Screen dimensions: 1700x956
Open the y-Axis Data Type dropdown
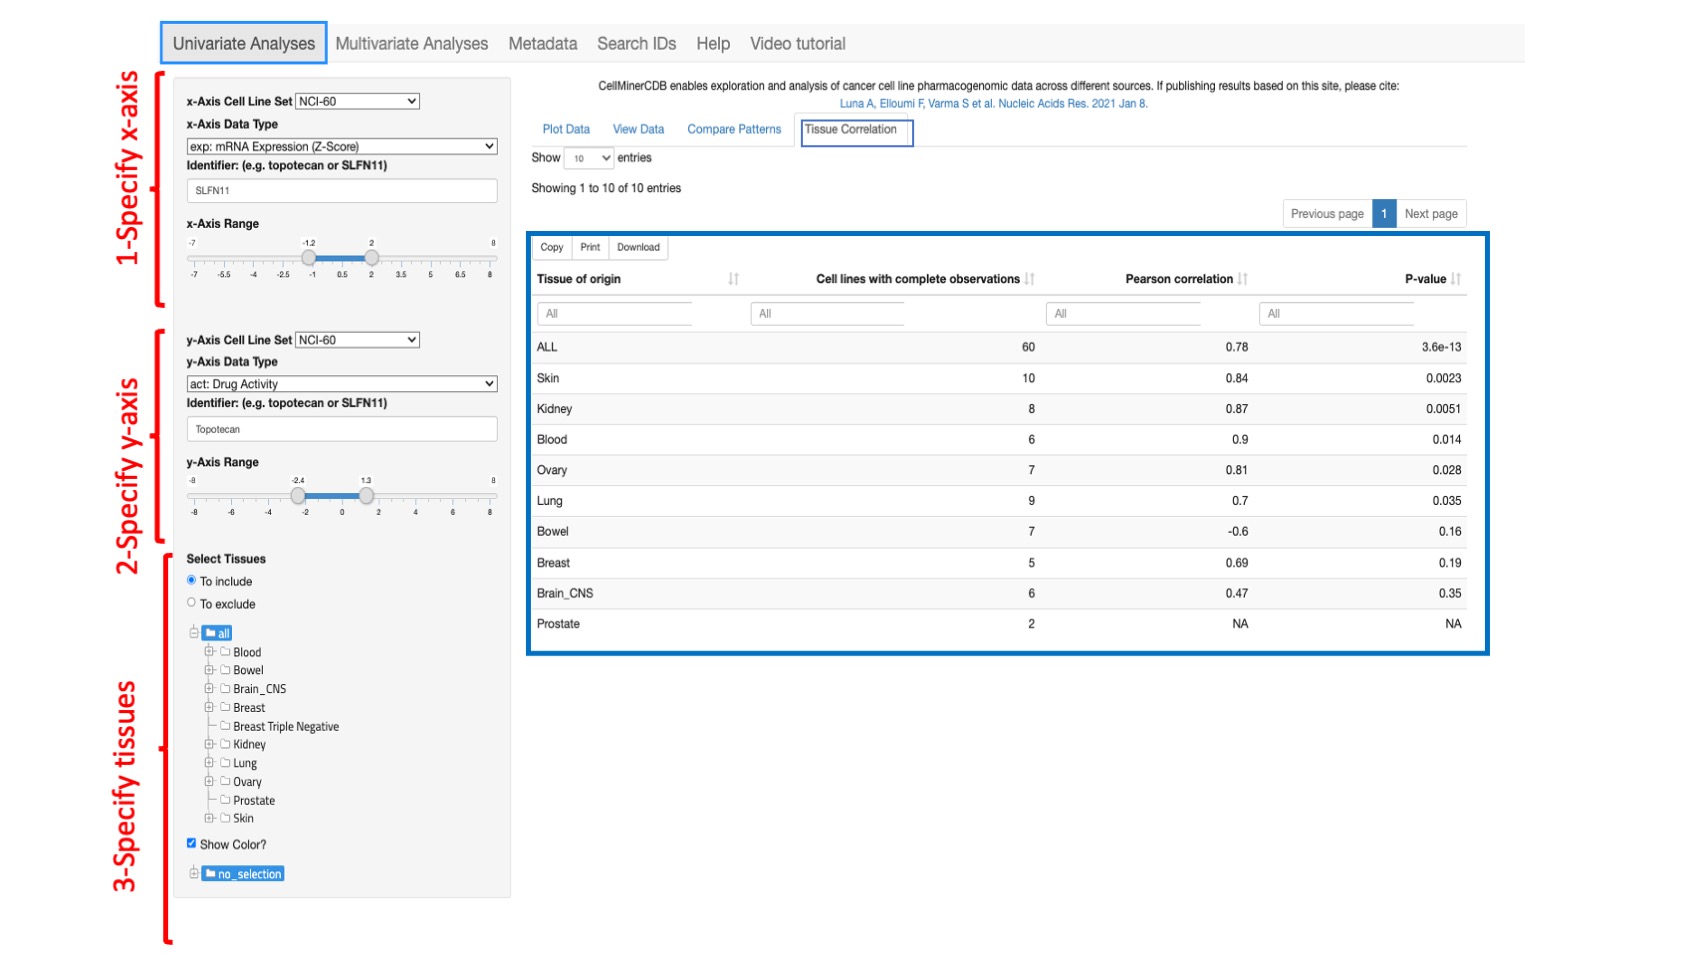[341, 383]
